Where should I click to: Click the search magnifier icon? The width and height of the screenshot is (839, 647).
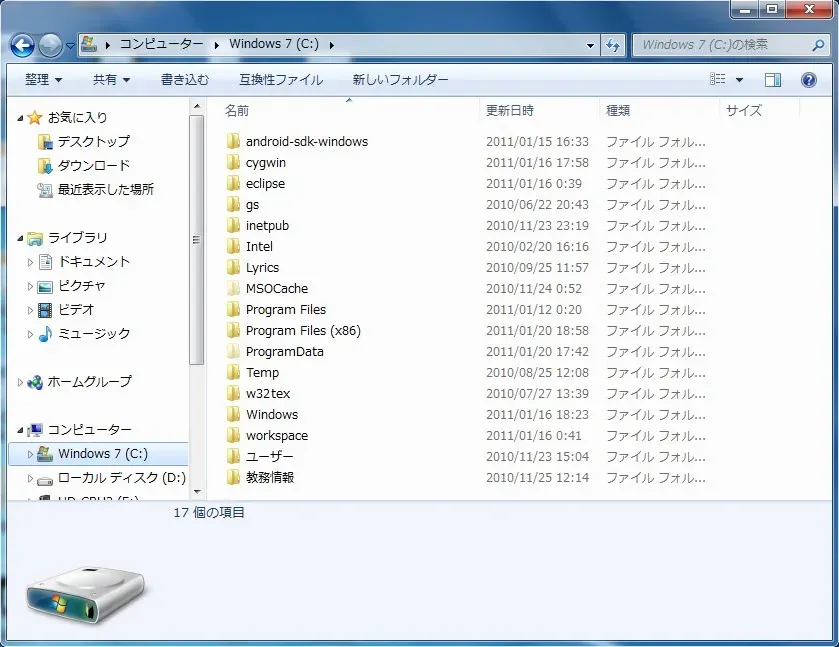pyautogui.click(x=817, y=45)
